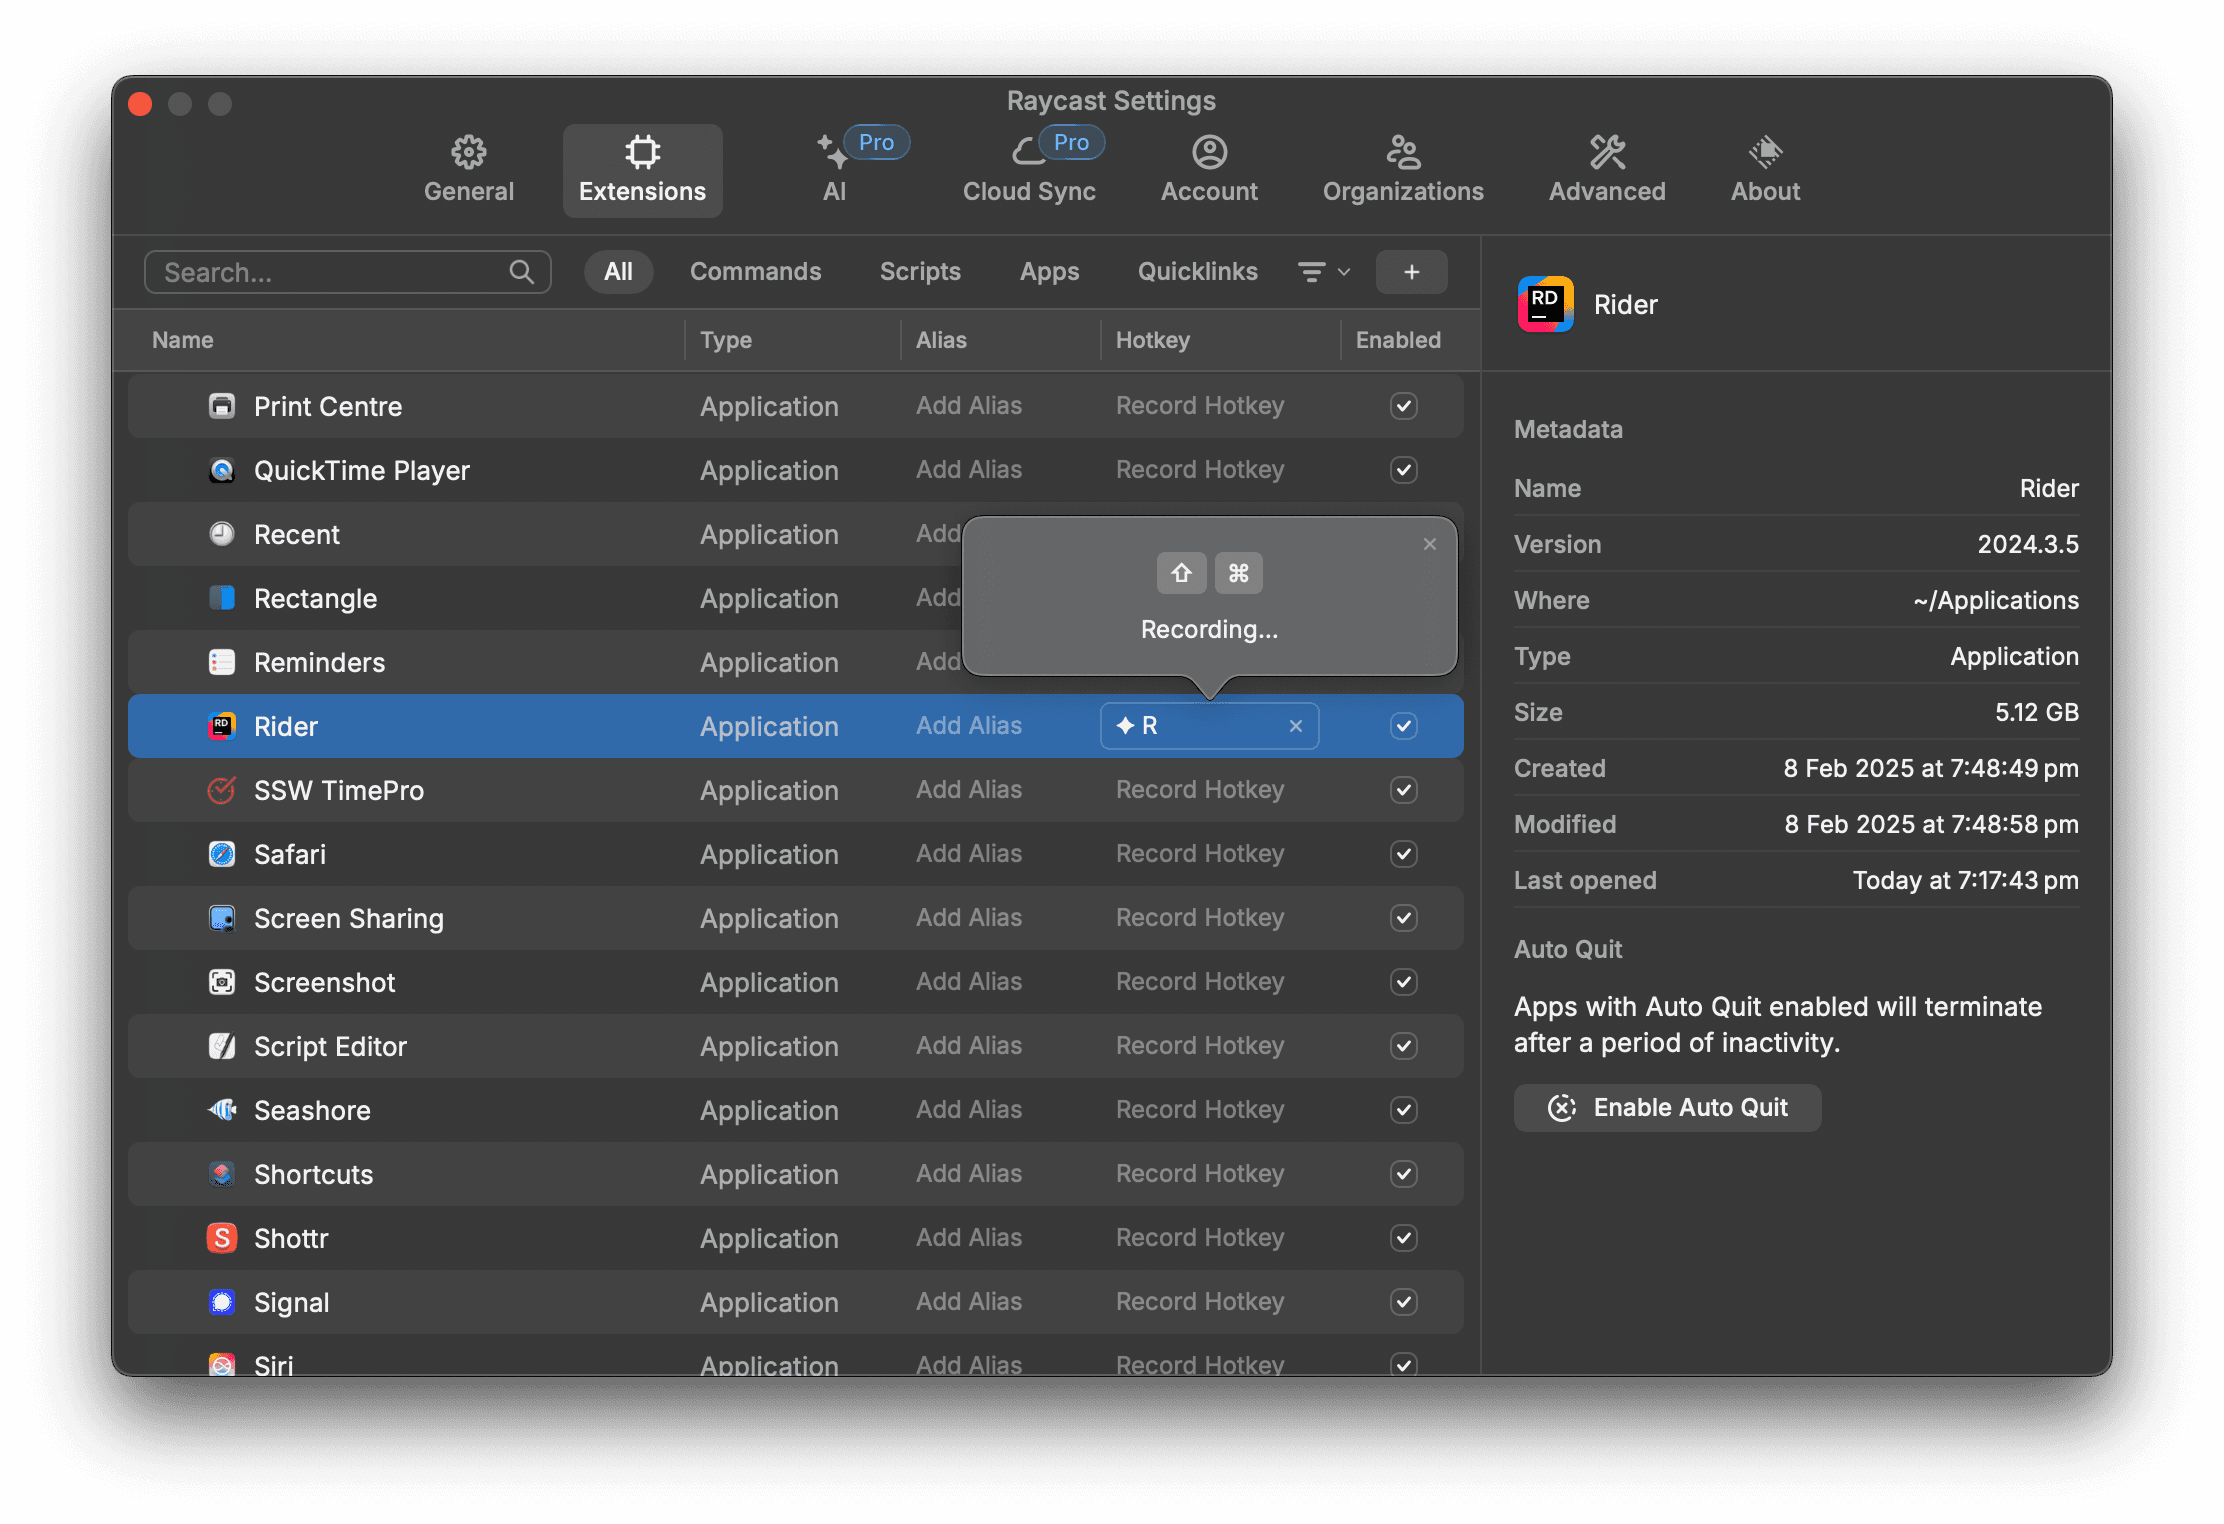Add Alias for Signal
The height and width of the screenshot is (1524, 2224).
pos(969,1302)
